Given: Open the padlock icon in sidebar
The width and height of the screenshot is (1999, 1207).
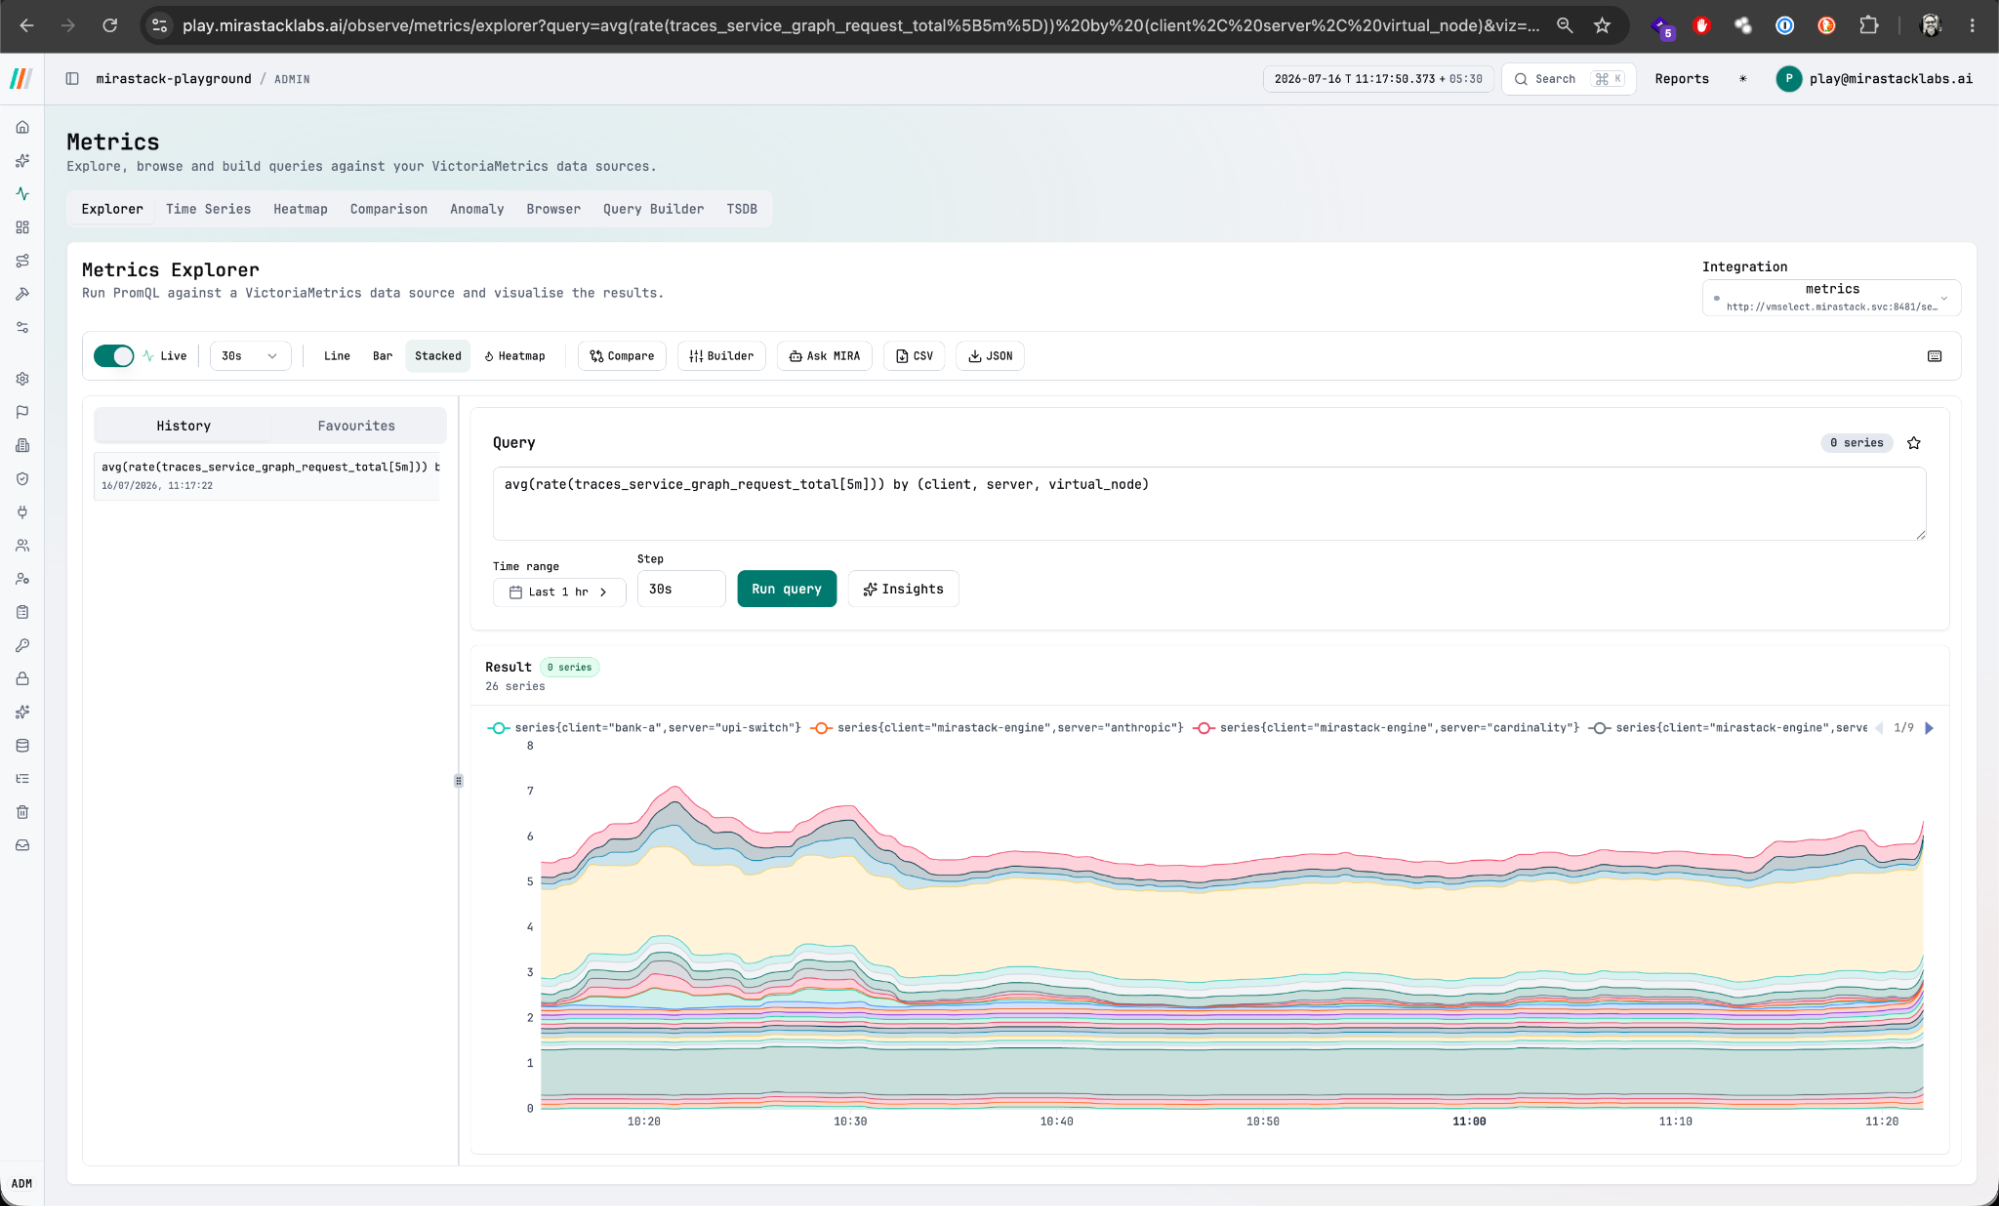Looking at the screenshot, I should (22, 679).
